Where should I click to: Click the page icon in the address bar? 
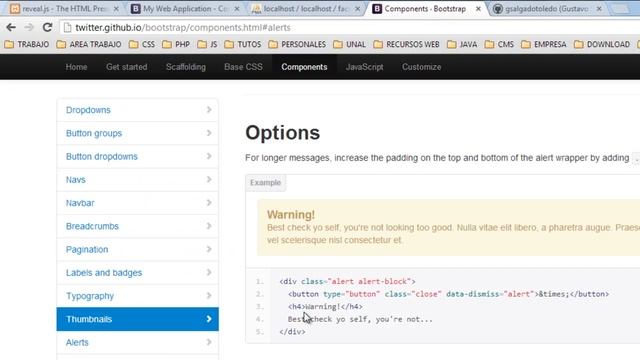tap(67, 27)
